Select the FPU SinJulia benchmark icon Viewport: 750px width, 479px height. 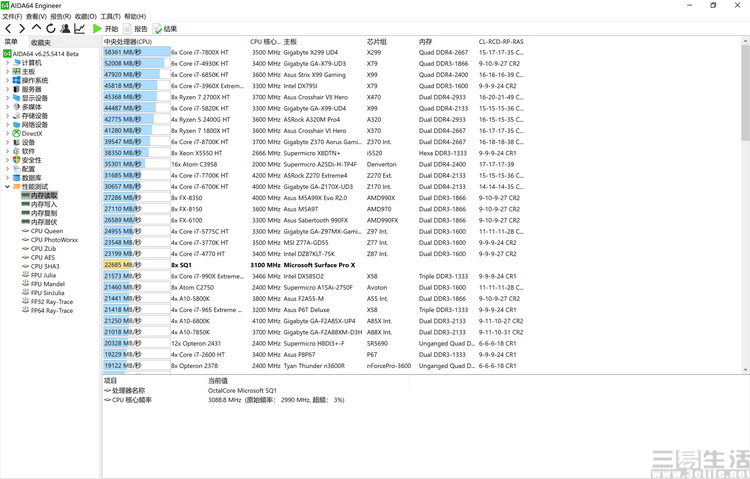[x=26, y=292]
